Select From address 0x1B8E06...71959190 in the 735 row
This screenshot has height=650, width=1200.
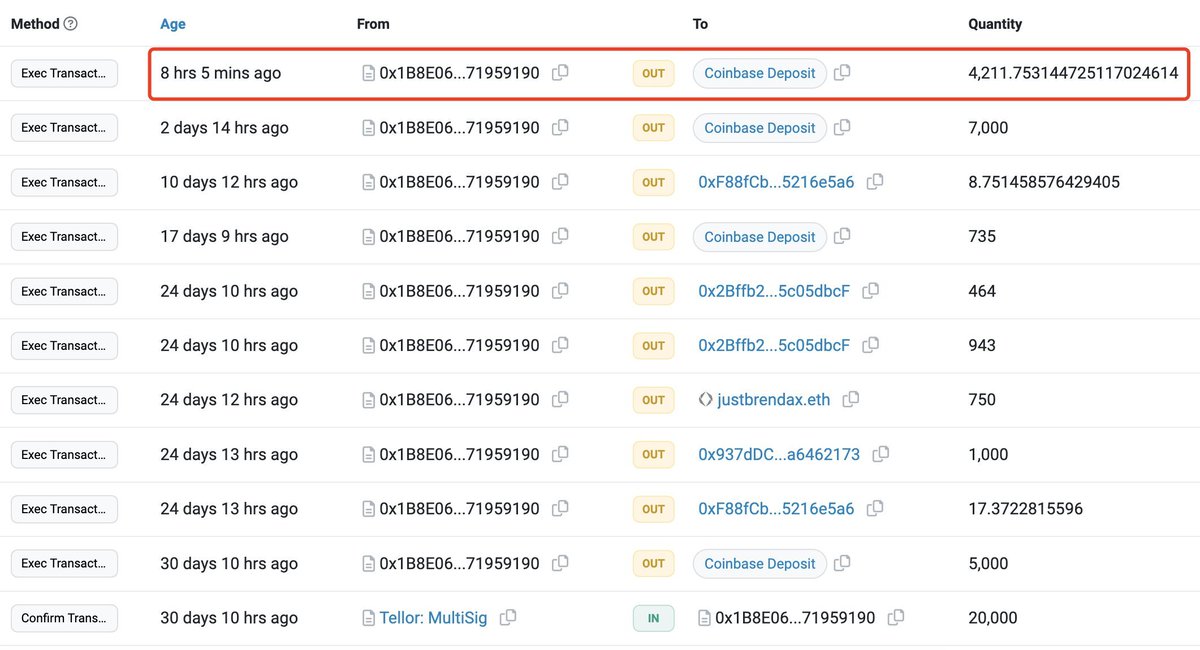click(459, 237)
